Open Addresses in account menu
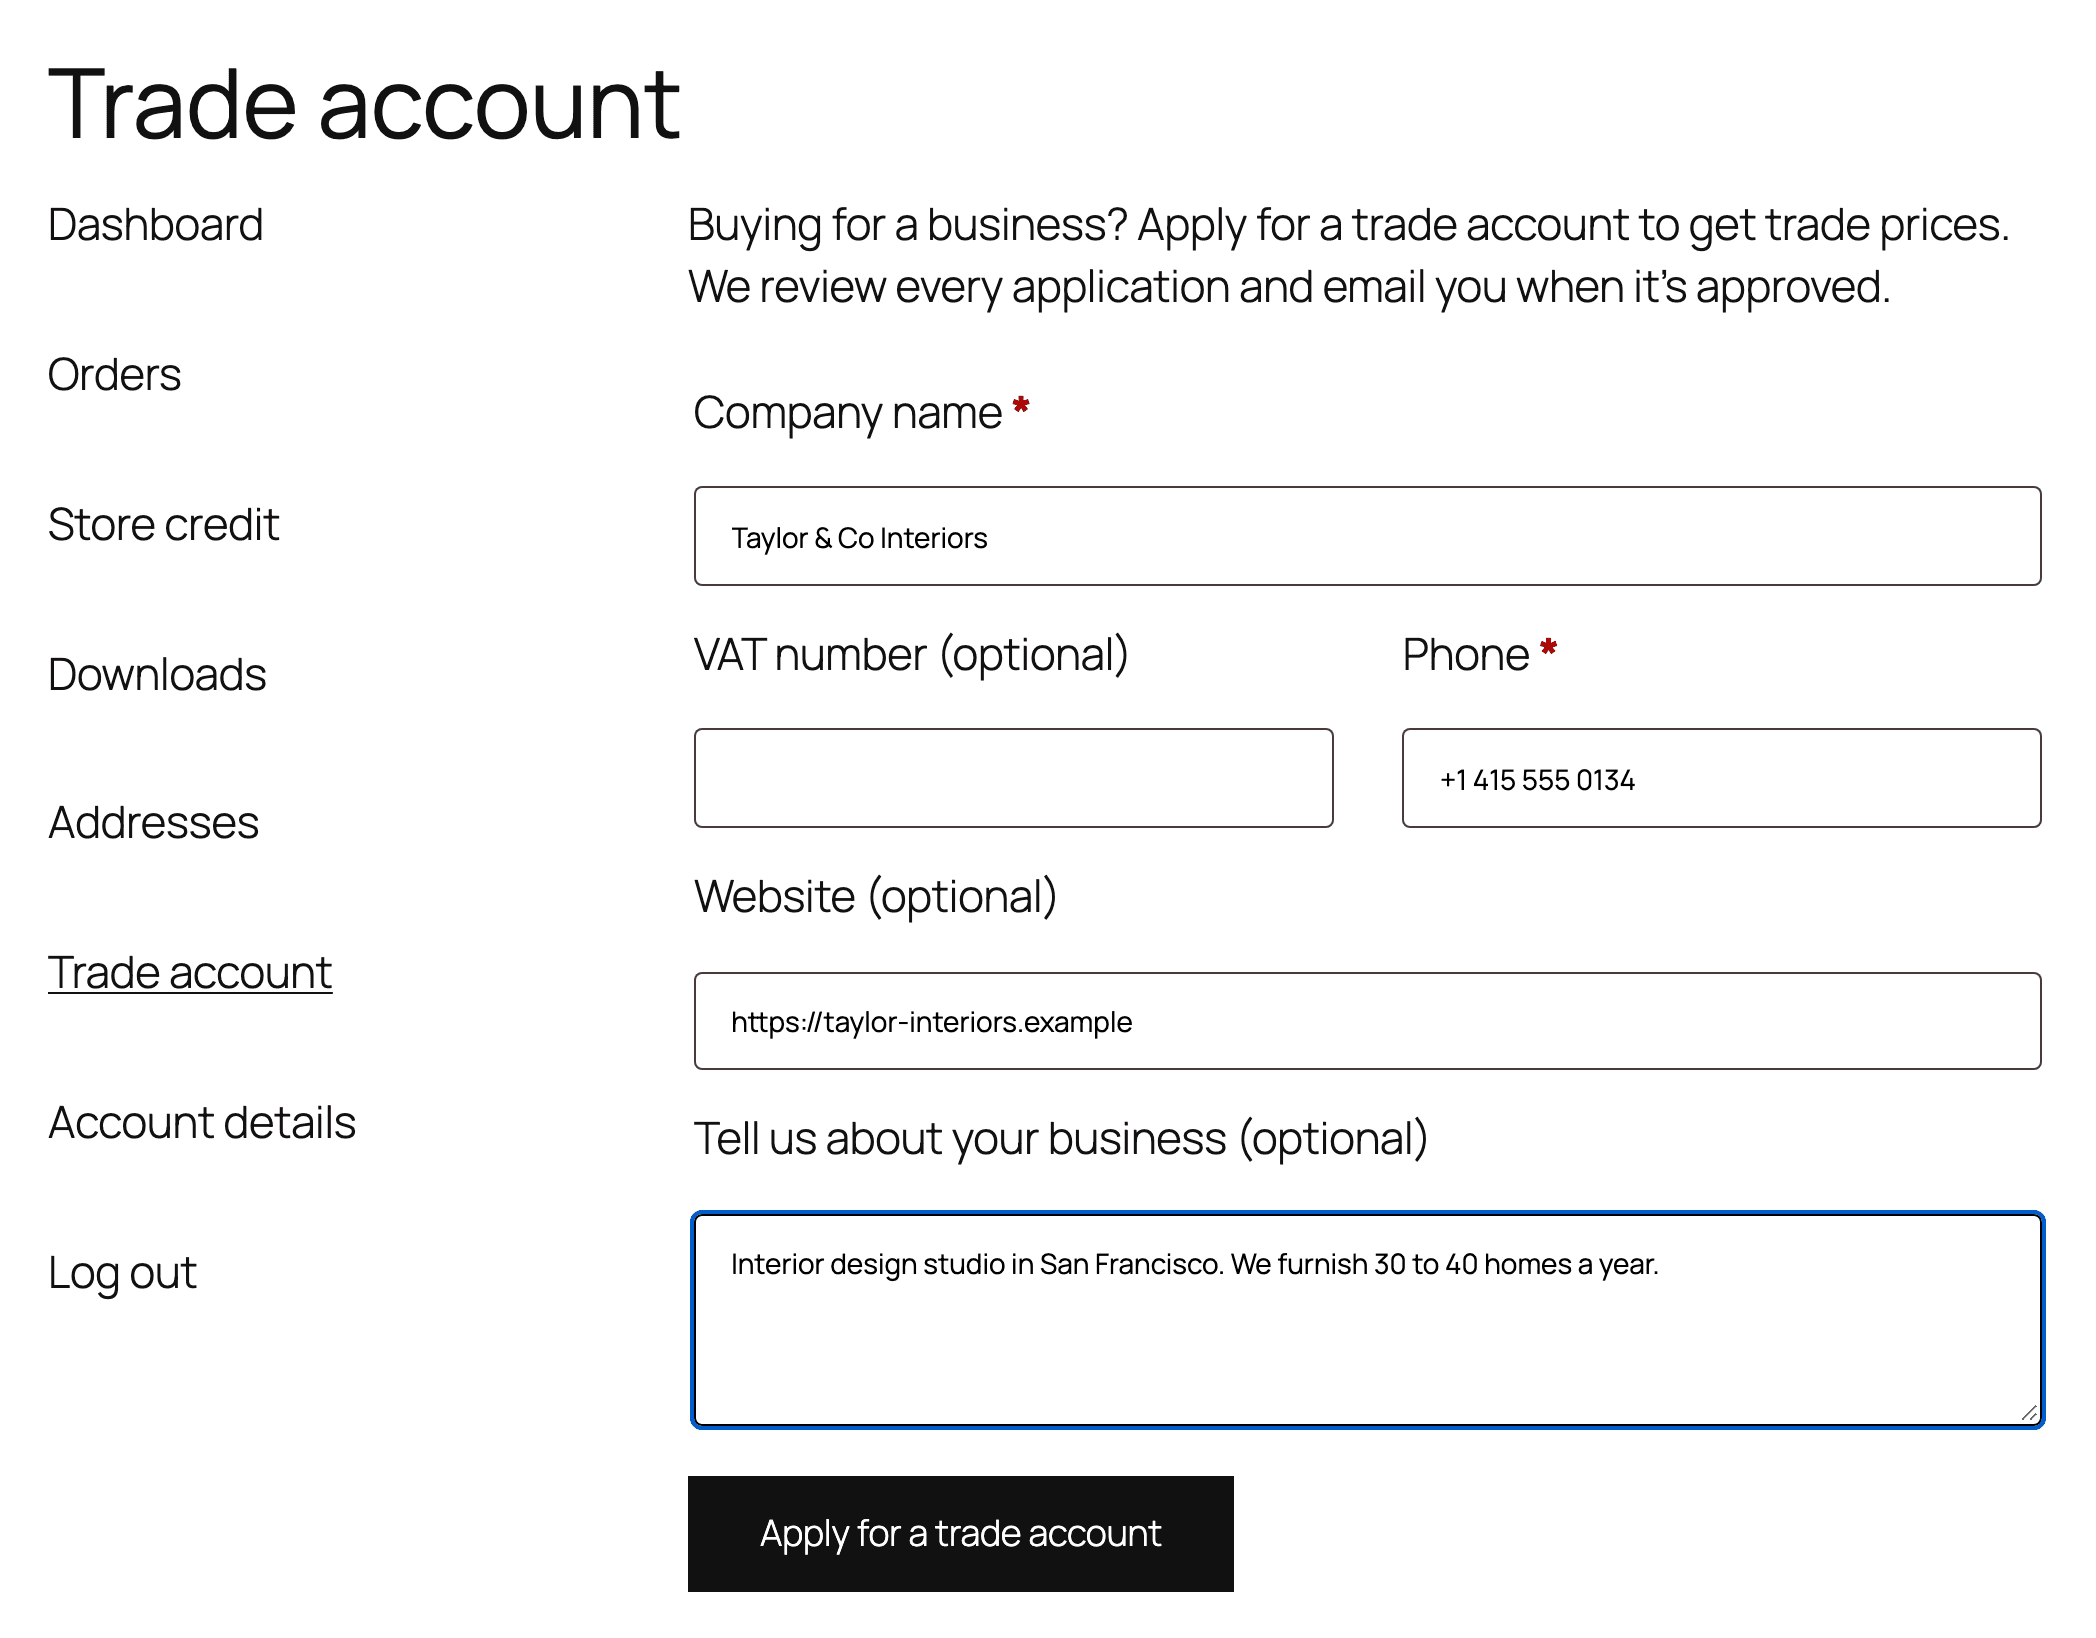2096x1638 pixels. [x=153, y=823]
